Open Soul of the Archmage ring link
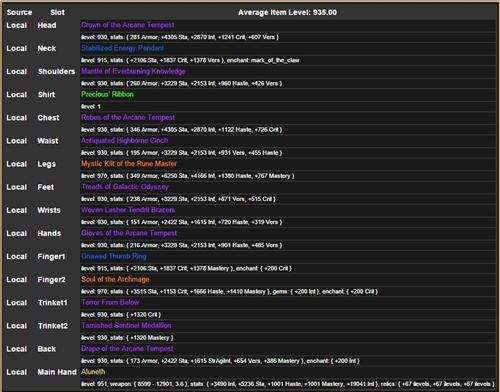500x392 pixels. 115,279
